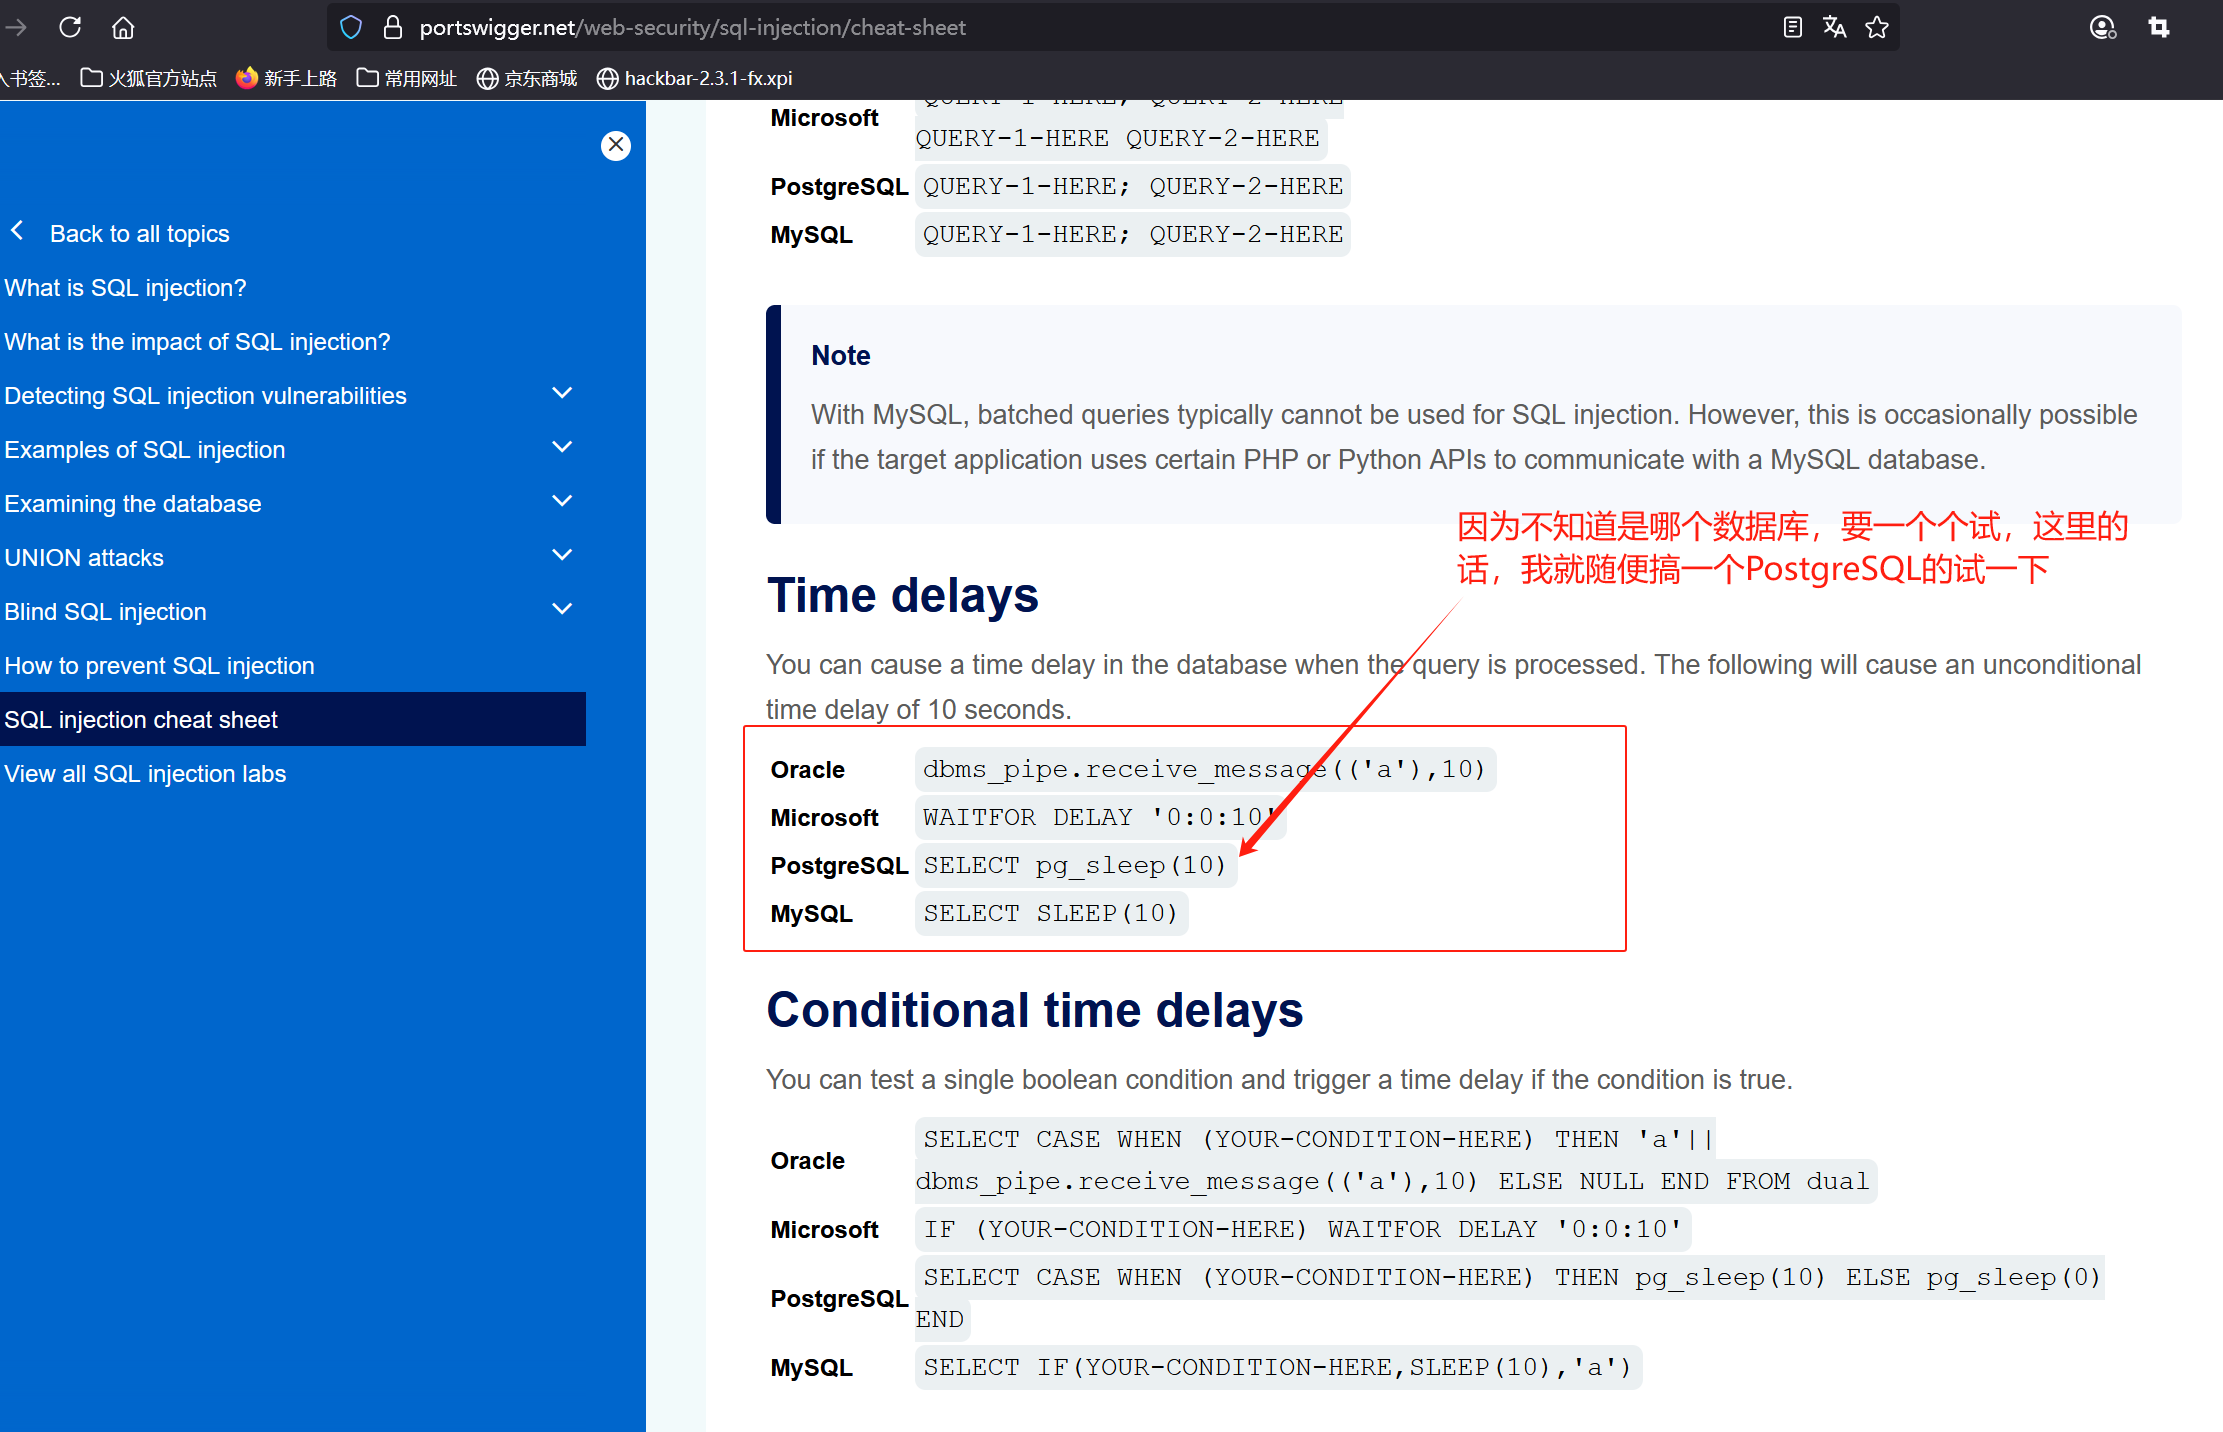
Task: Click the home page icon
Action: tap(123, 27)
